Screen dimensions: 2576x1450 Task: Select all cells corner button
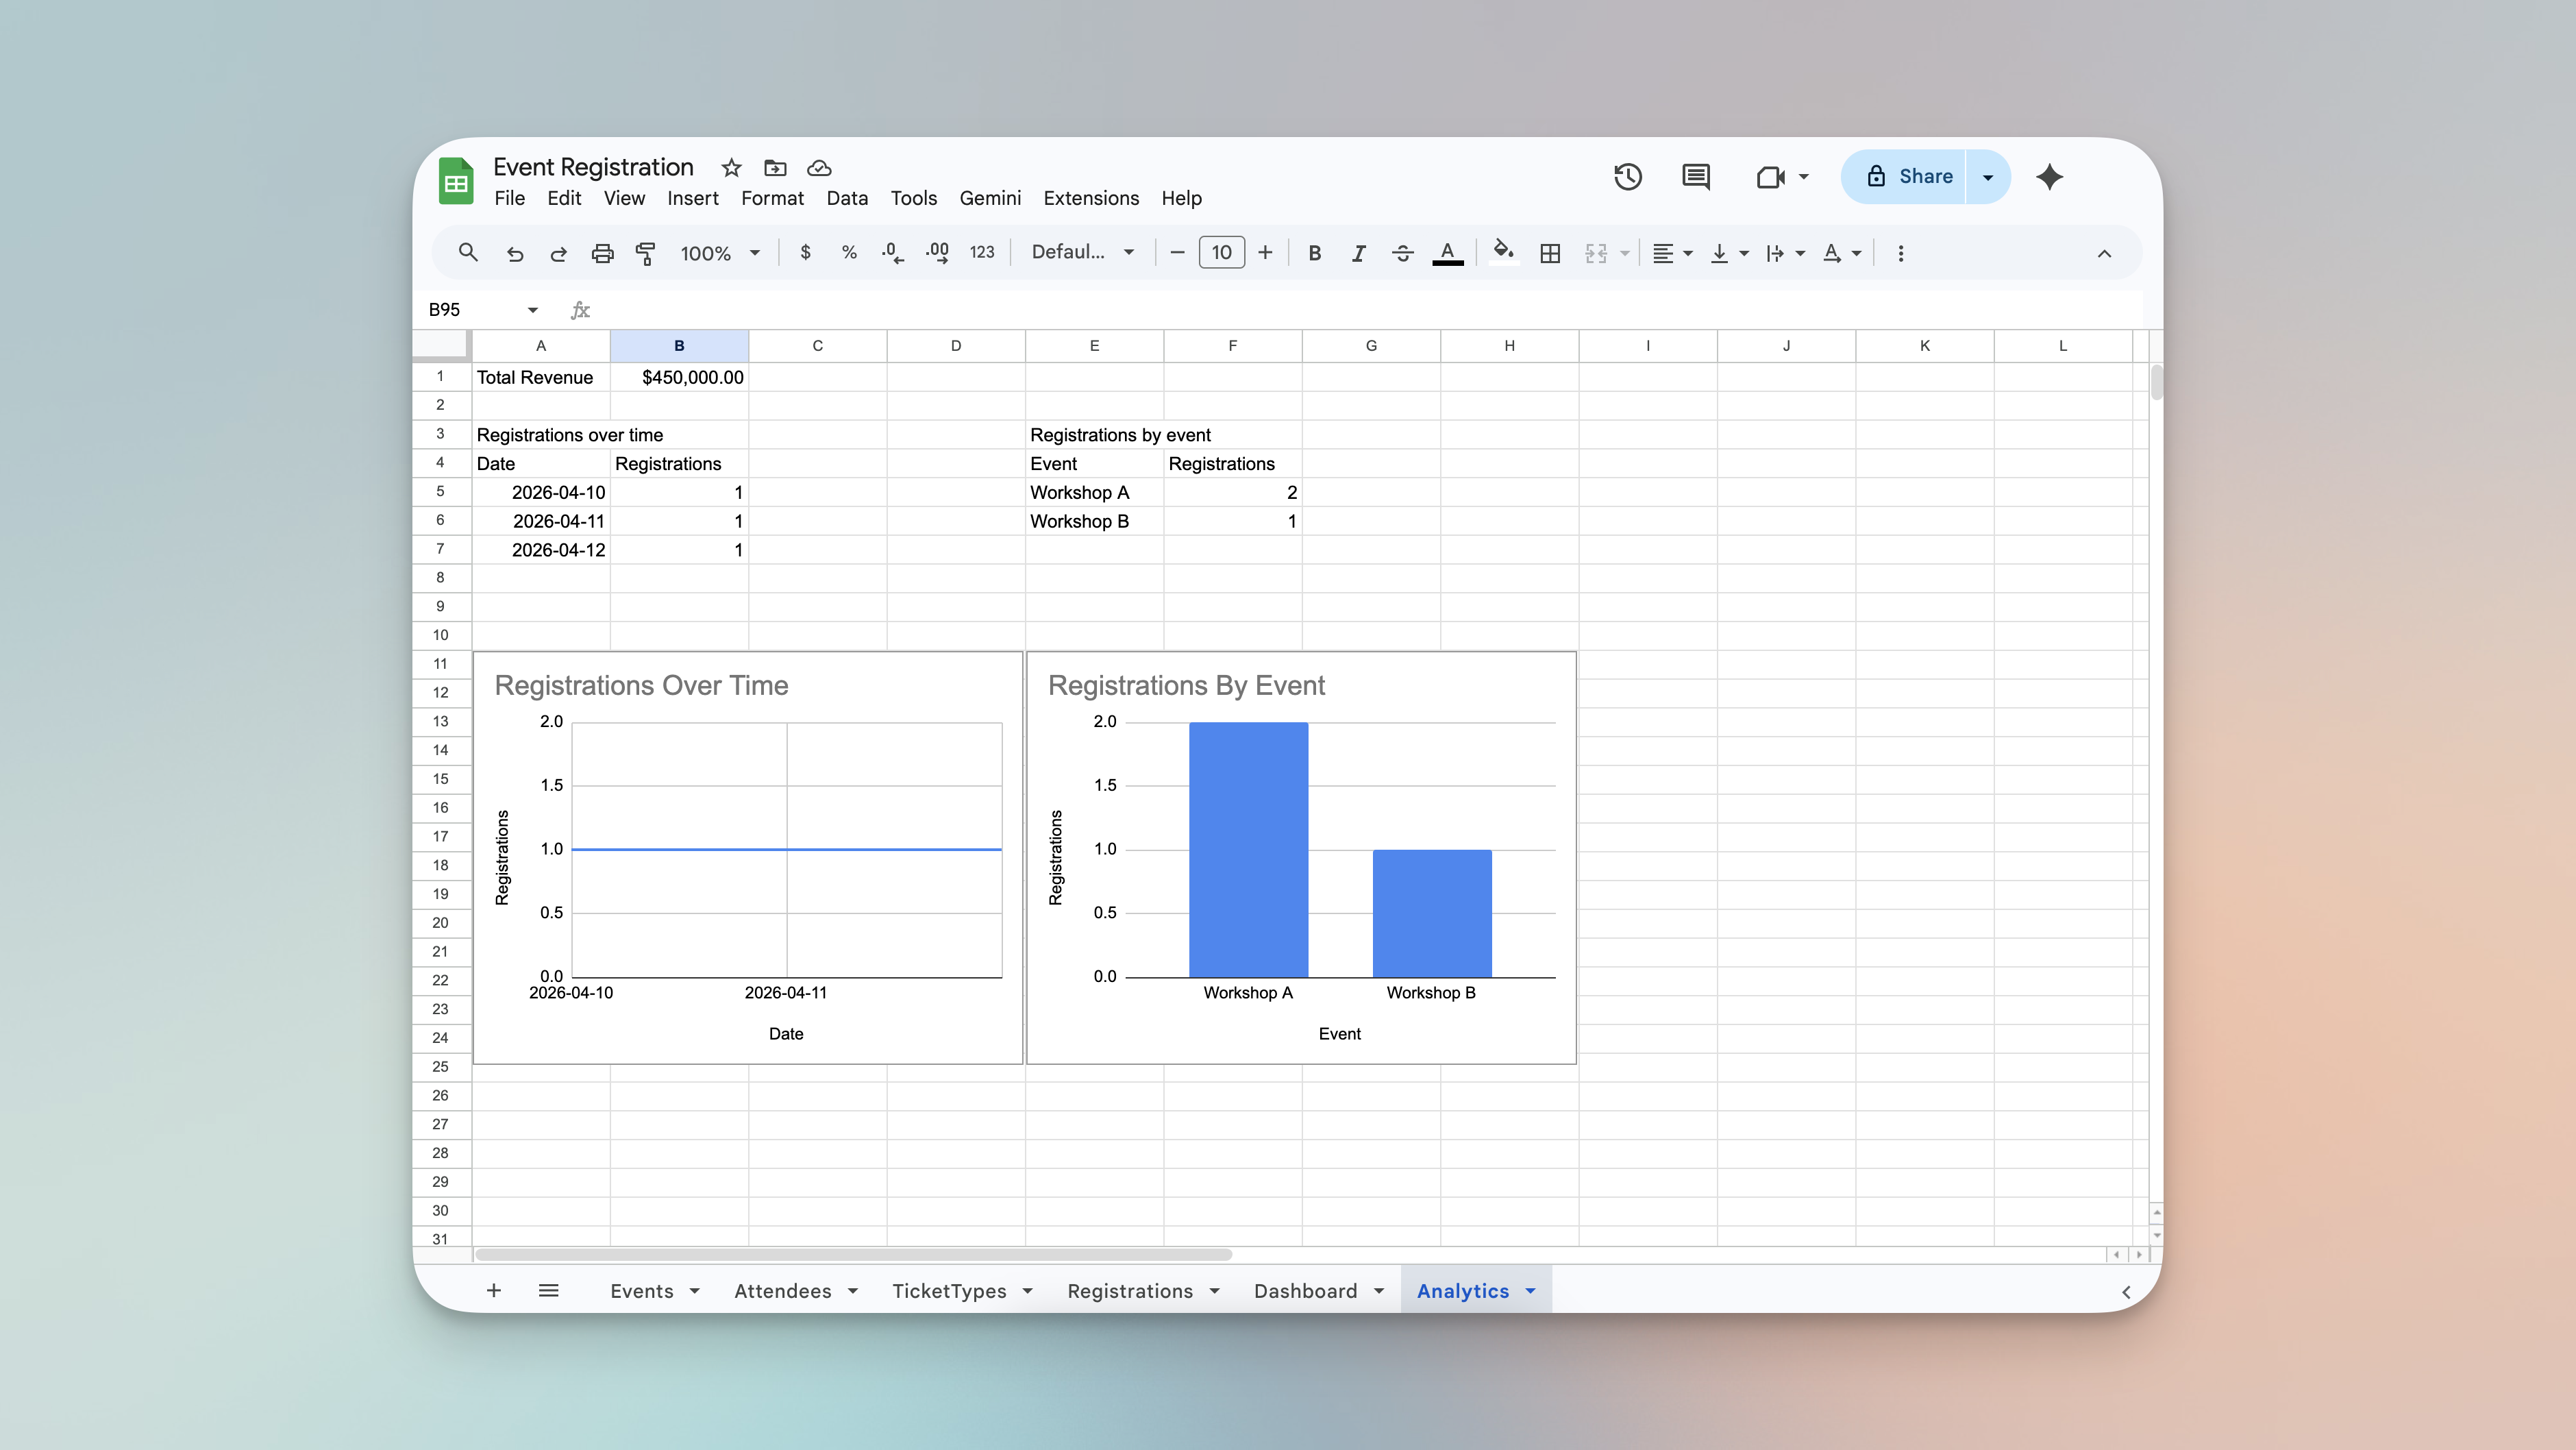440,346
